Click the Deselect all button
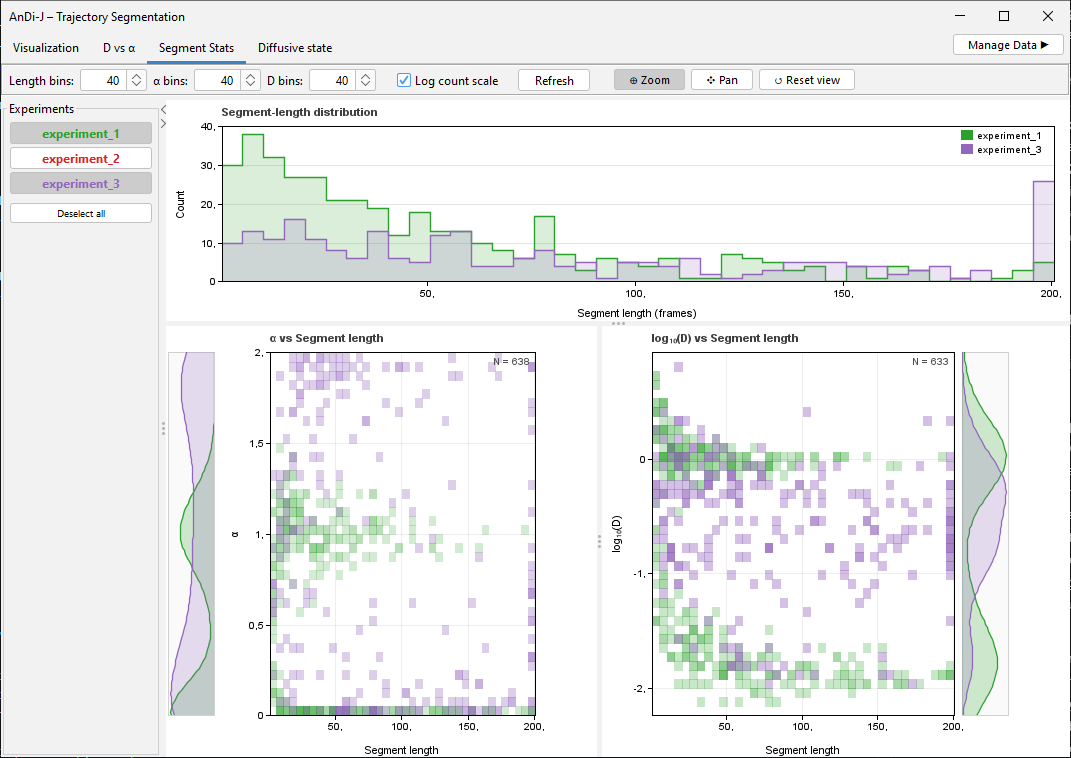Image resolution: width=1071 pixels, height=758 pixels. 81,213
